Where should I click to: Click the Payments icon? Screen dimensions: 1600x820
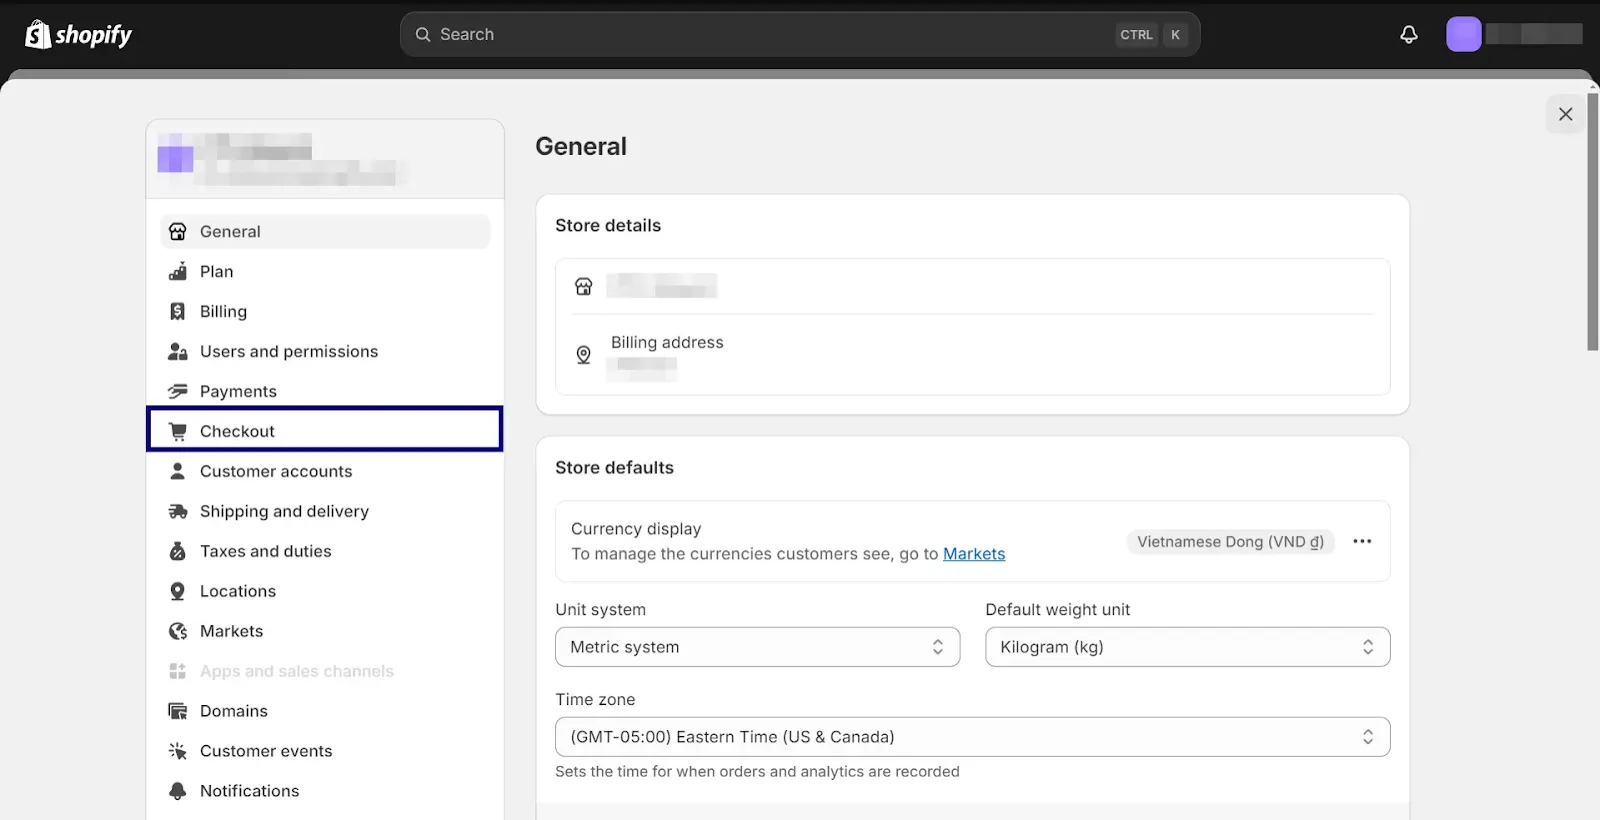click(x=178, y=392)
